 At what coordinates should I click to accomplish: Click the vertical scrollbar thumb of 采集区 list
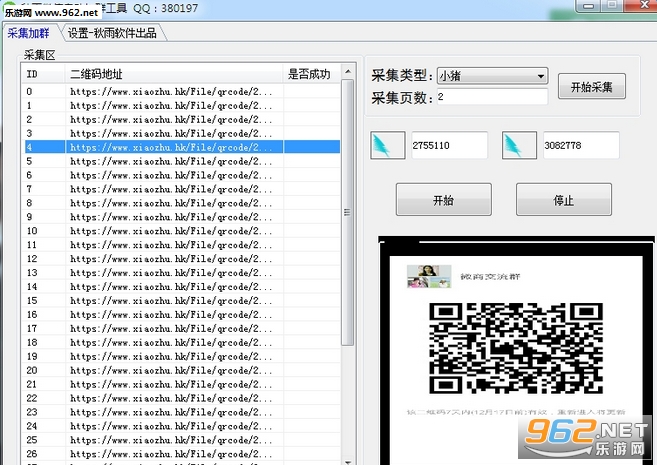pyautogui.click(x=347, y=213)
